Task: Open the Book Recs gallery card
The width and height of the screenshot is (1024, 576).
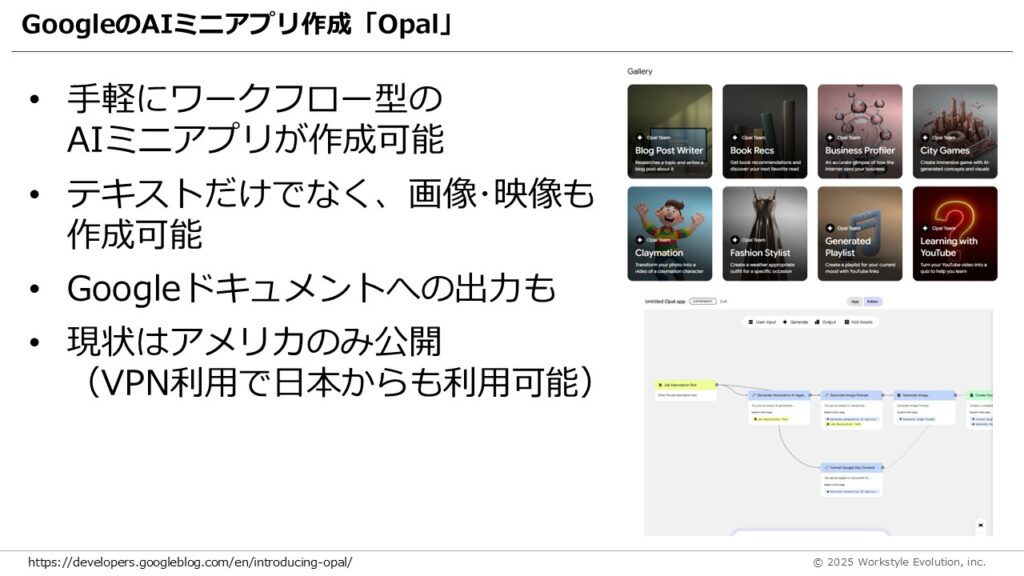Action: 765,131
